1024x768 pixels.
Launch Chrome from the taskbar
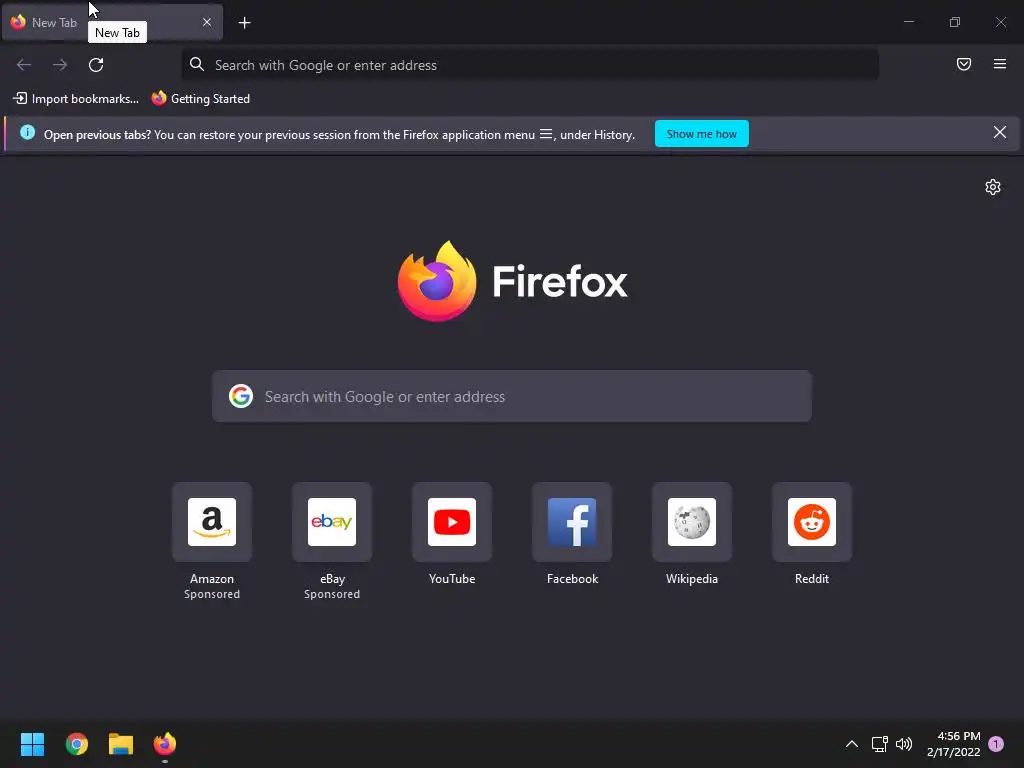(76, 744)
